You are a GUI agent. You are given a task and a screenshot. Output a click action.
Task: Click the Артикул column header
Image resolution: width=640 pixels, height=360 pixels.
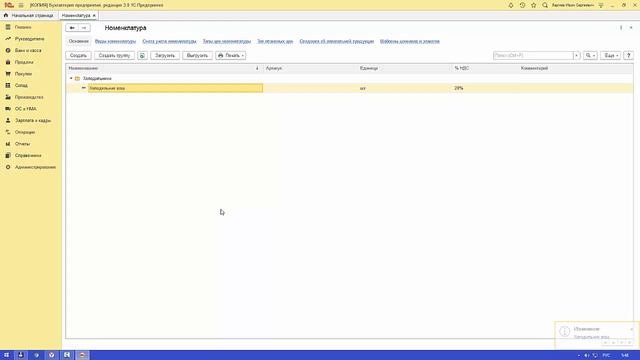point(310,68)
